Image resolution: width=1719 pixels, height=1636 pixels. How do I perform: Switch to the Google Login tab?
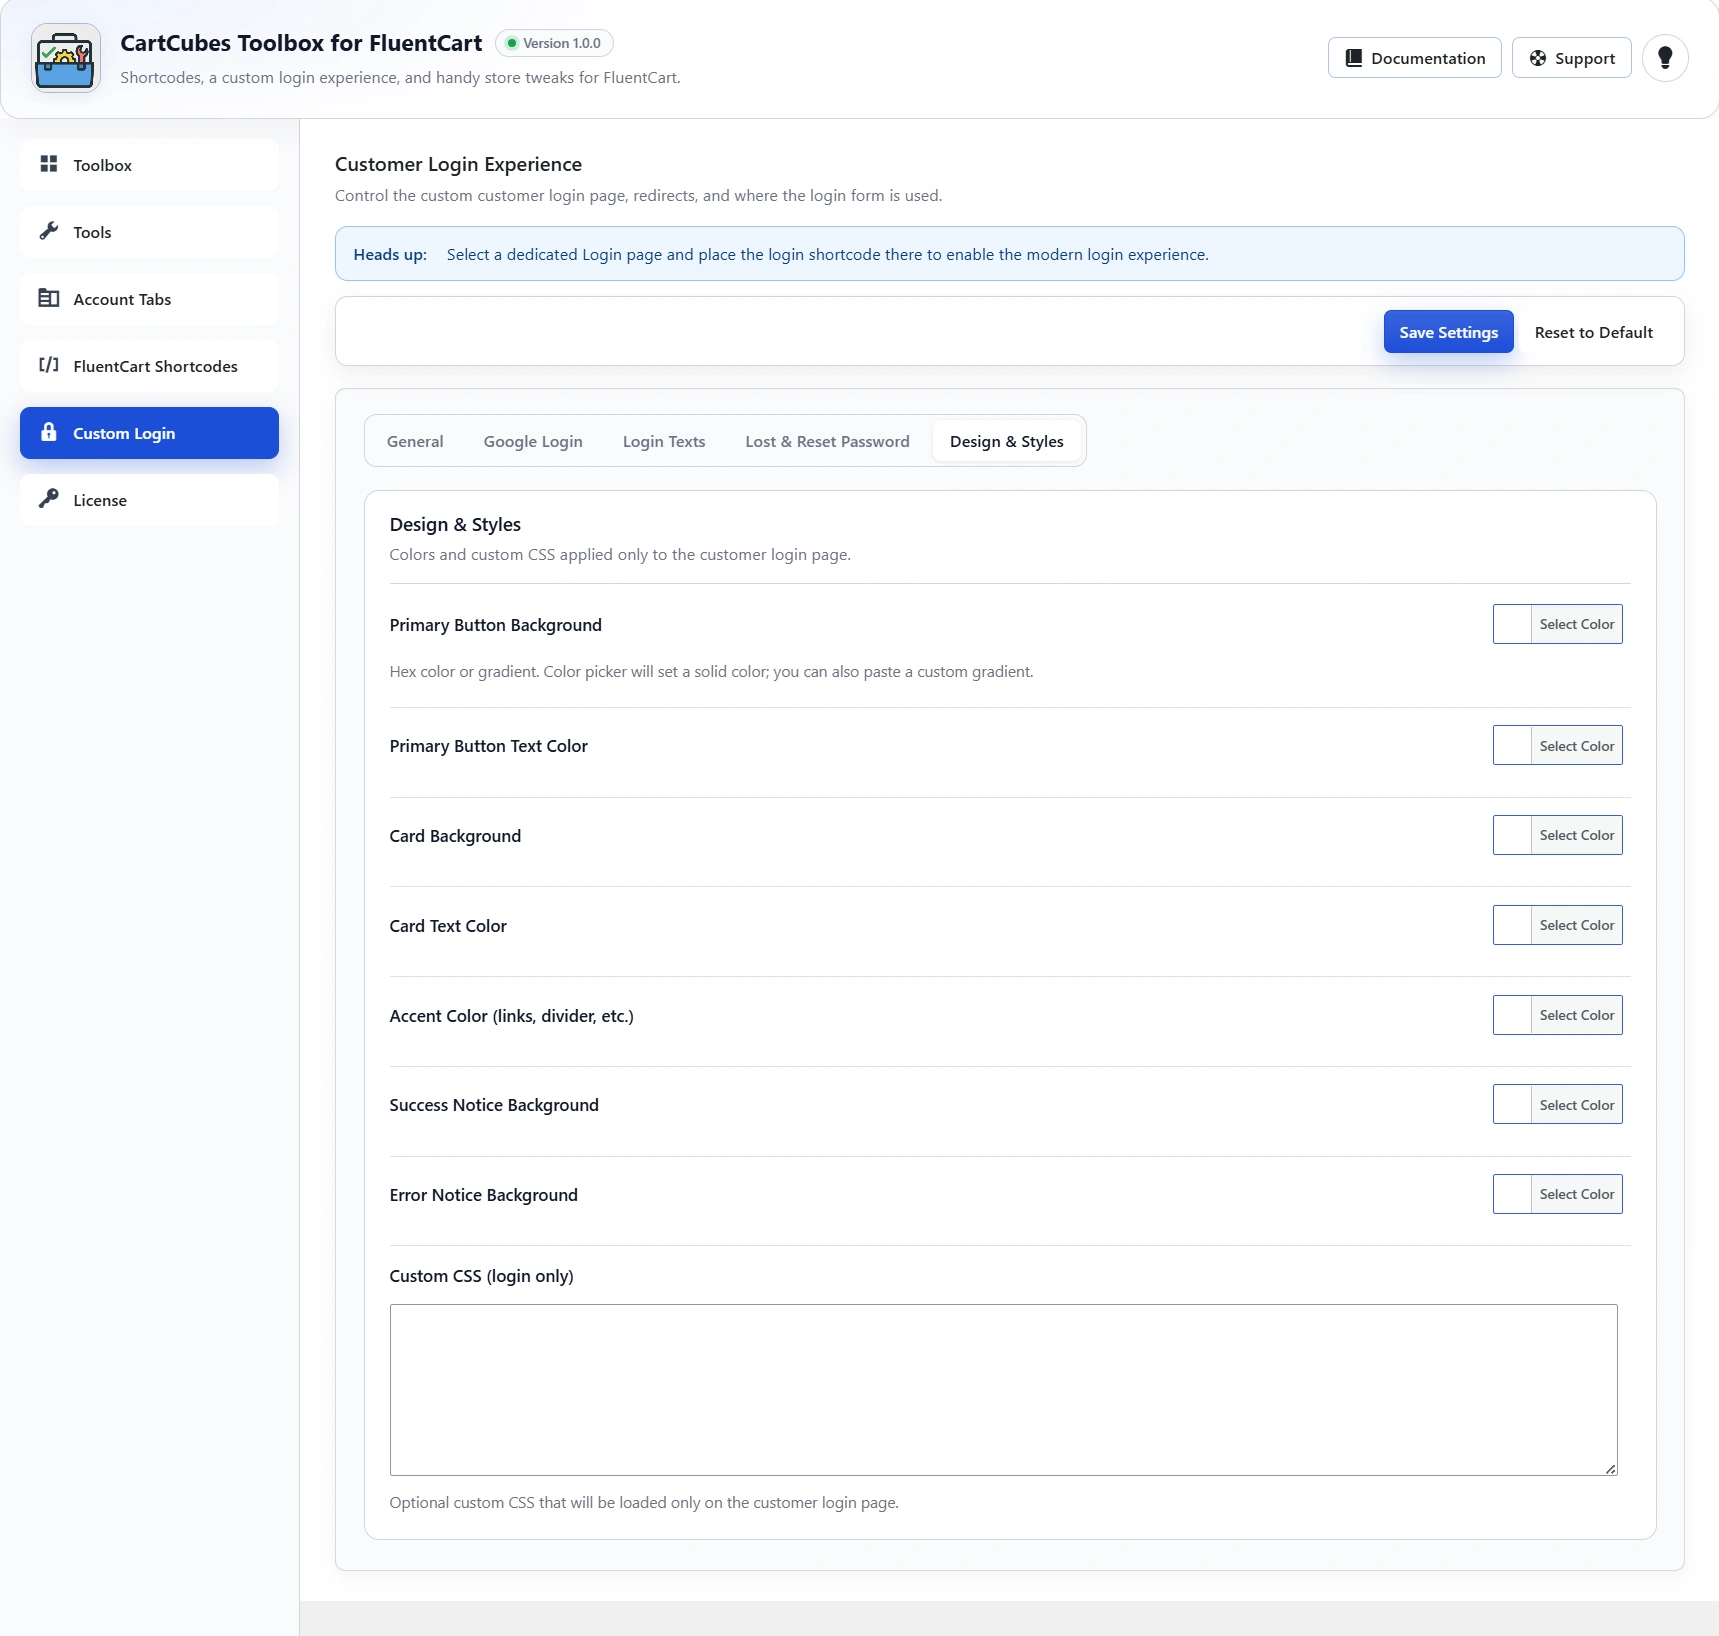[533, 441]
